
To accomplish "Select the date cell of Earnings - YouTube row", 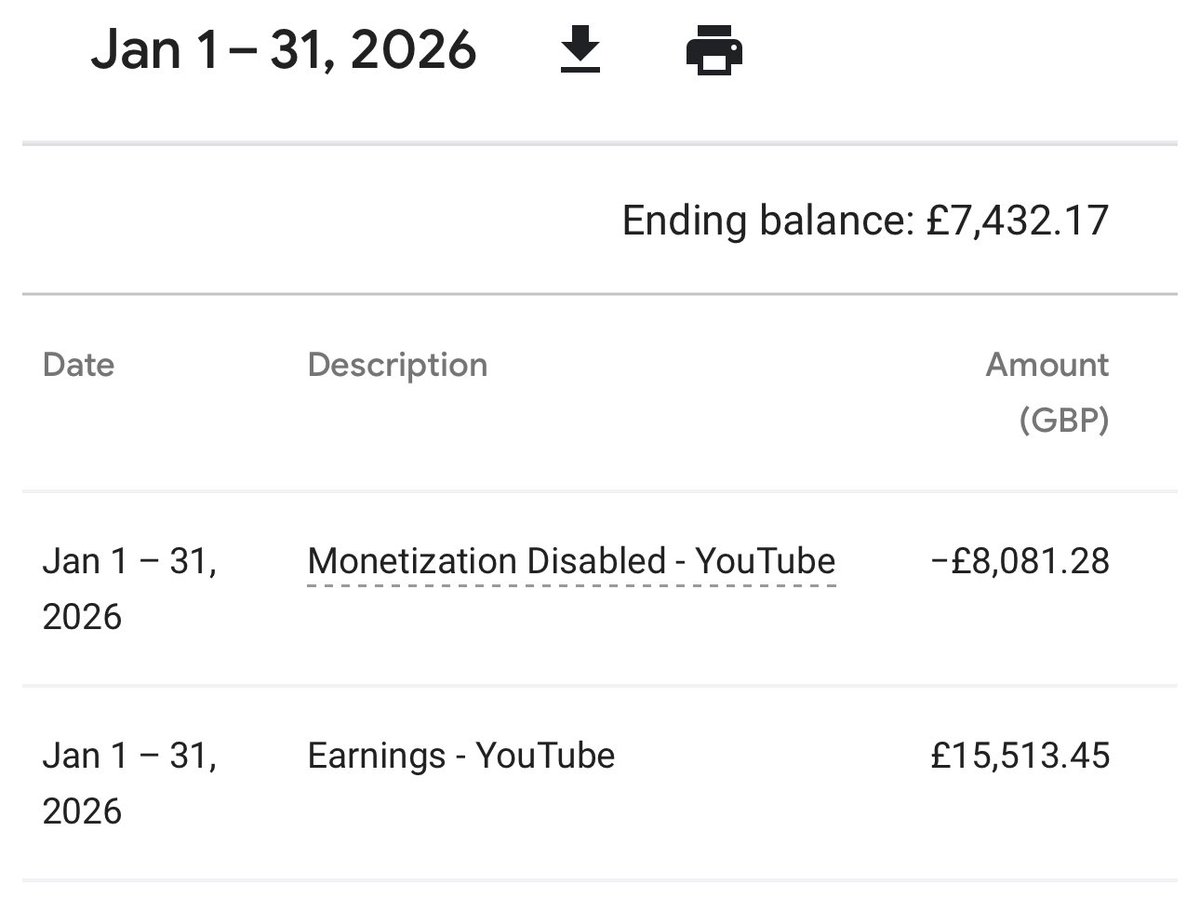I will point(130,783).
